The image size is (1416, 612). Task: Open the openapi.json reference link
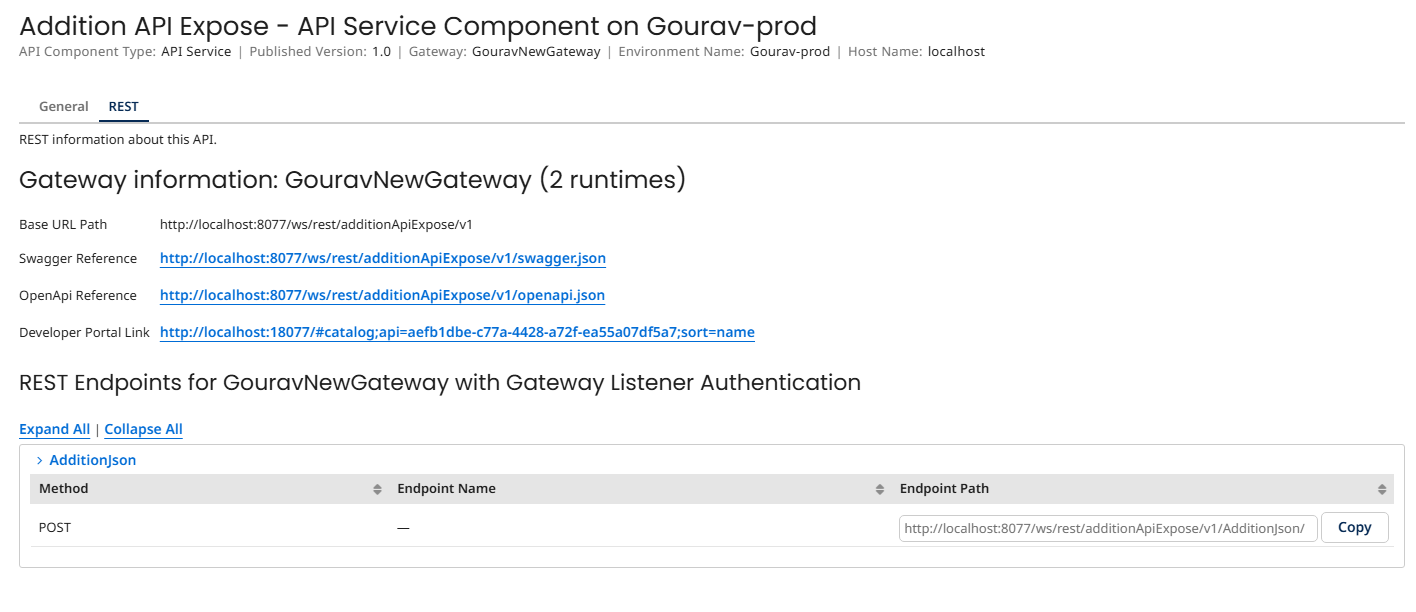382,295
